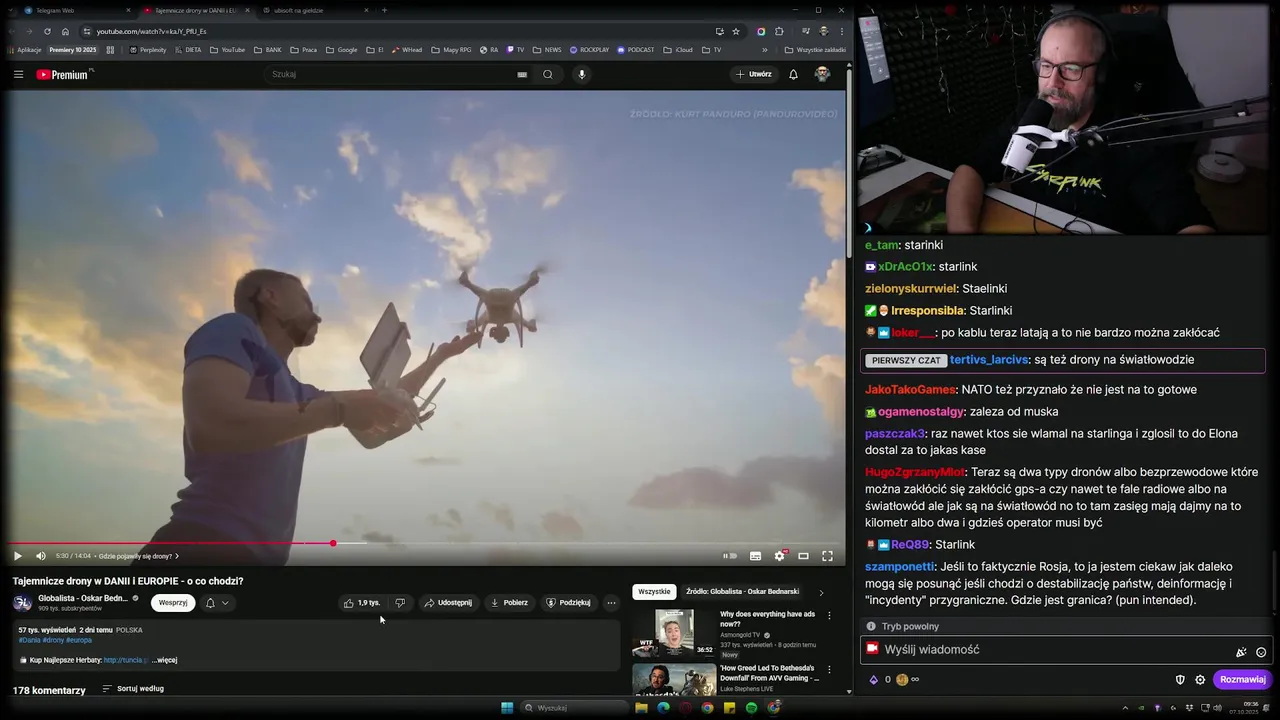This screenshot has width=1280, height=720.
Task: Open the YouTube account avatar menu
Action: click(822, 74)
